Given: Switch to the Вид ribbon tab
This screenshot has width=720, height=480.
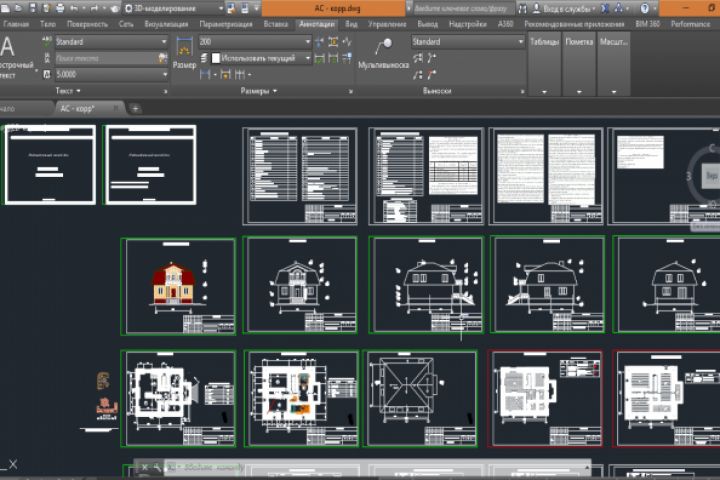Looking at the screenshot, I should click(x=351, y=24).
